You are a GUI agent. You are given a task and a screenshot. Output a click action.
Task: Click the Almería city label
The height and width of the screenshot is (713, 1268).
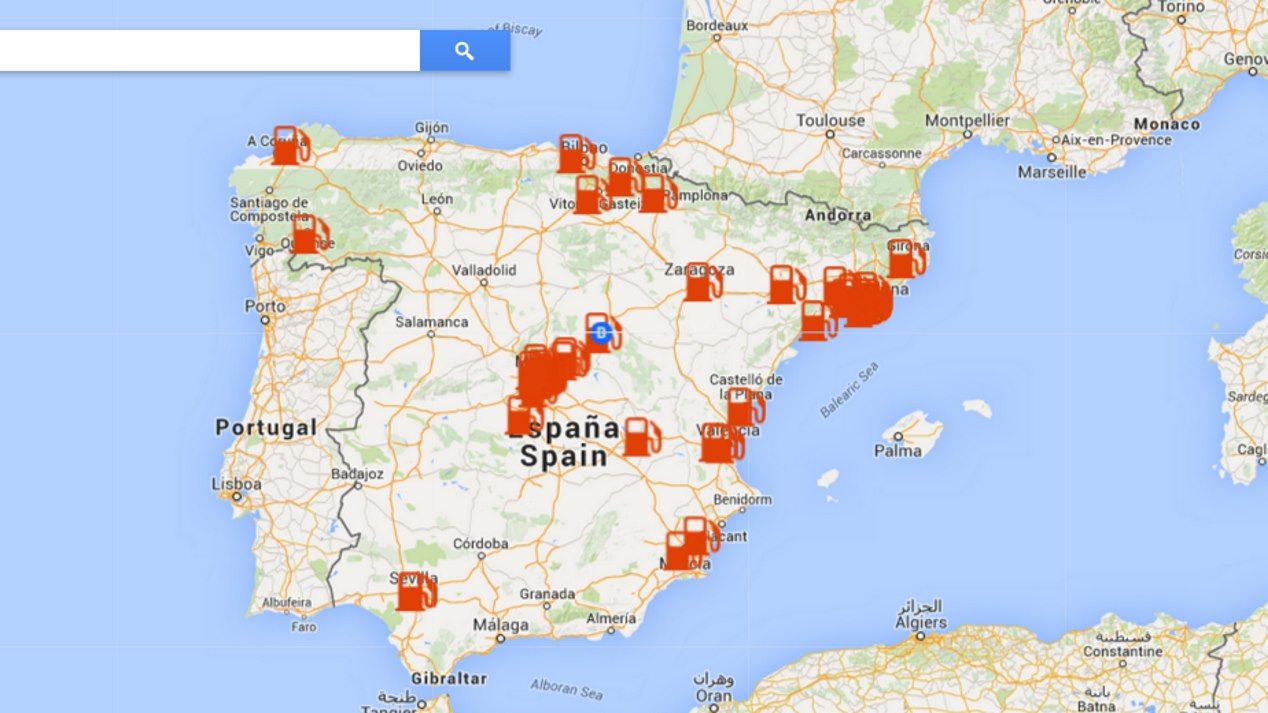click(611, 619)
